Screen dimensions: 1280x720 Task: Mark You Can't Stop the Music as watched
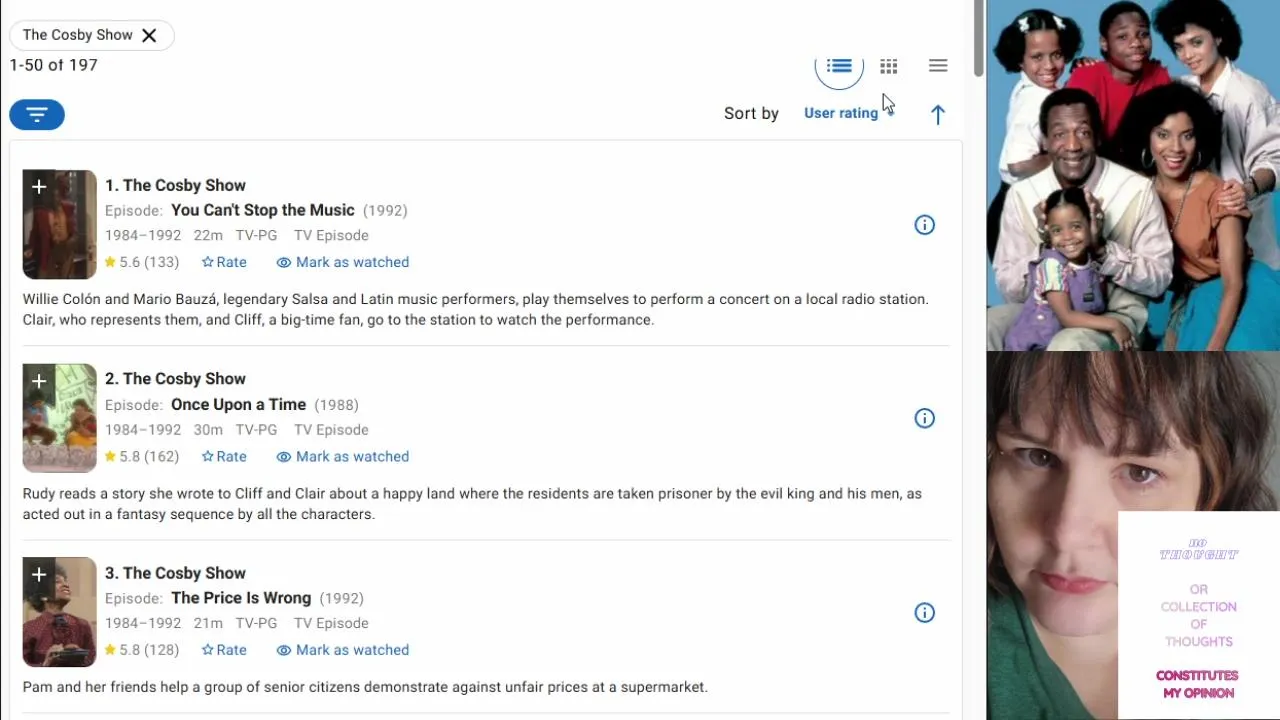343,262
